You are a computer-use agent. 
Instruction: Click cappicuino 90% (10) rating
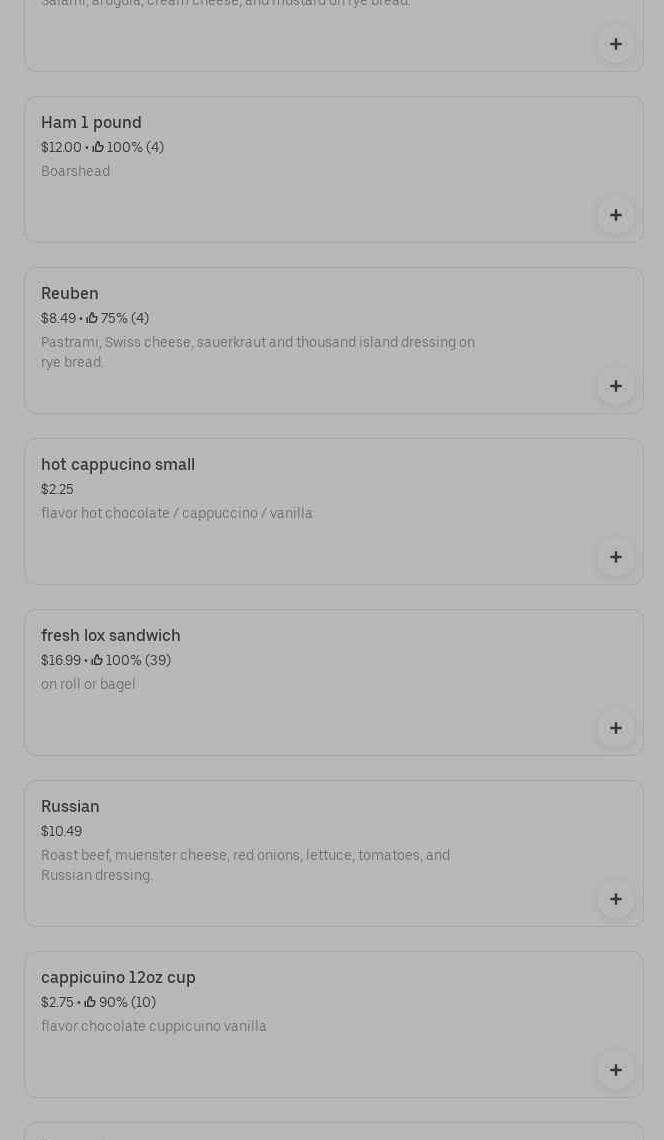point(120,1003)
